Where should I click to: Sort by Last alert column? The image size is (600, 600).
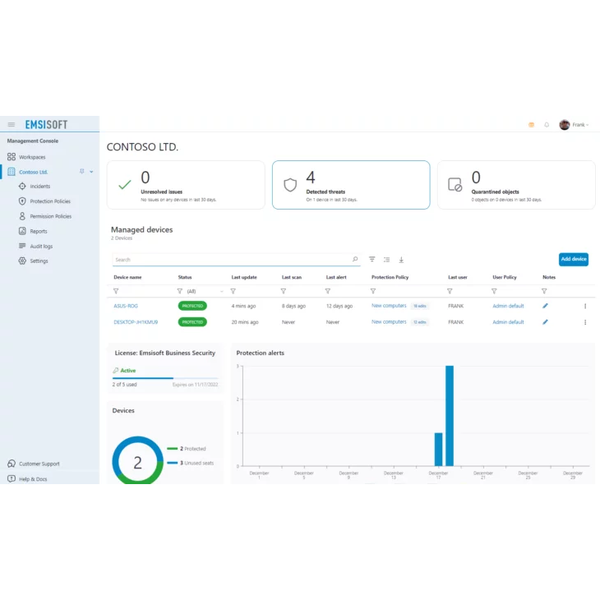[x=336, y=277]
